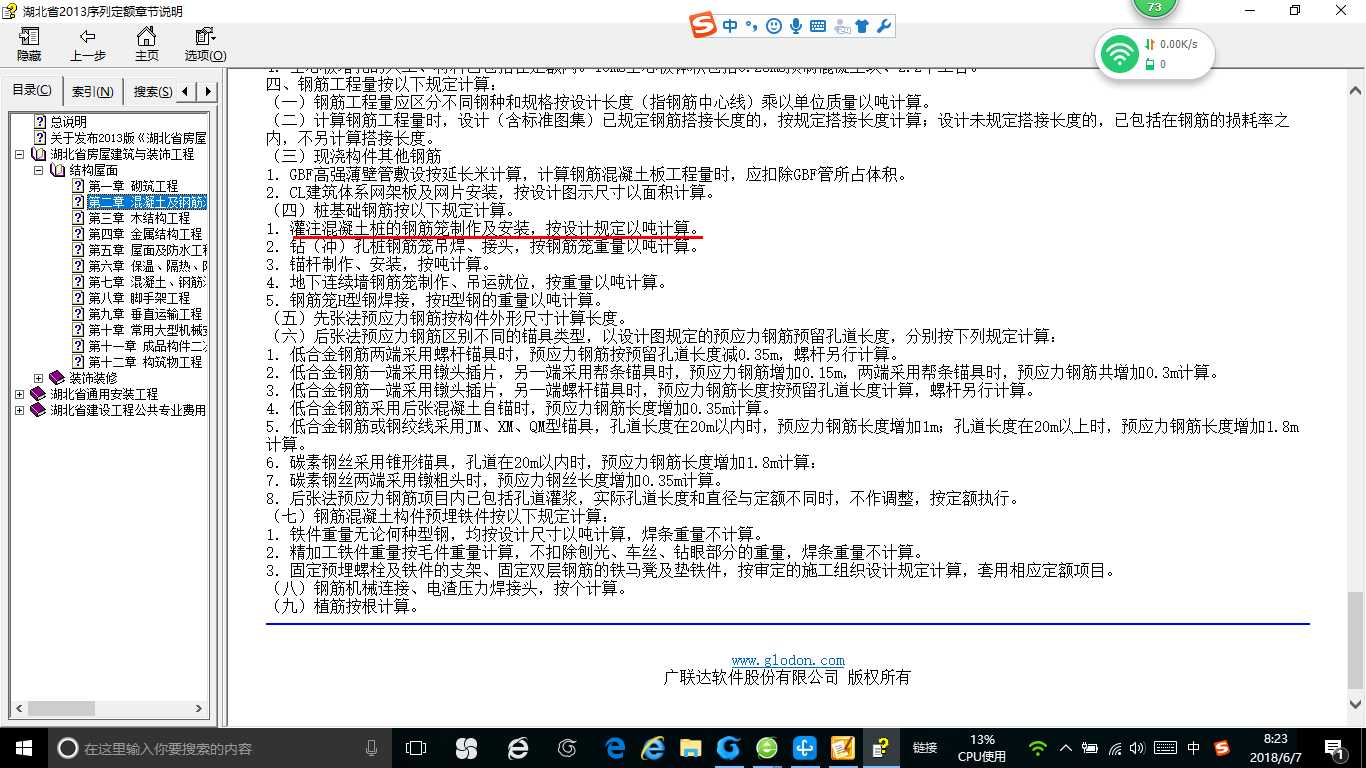
Task: Open the blue G Glodon taskbar icon
Action: pos(729,748)
